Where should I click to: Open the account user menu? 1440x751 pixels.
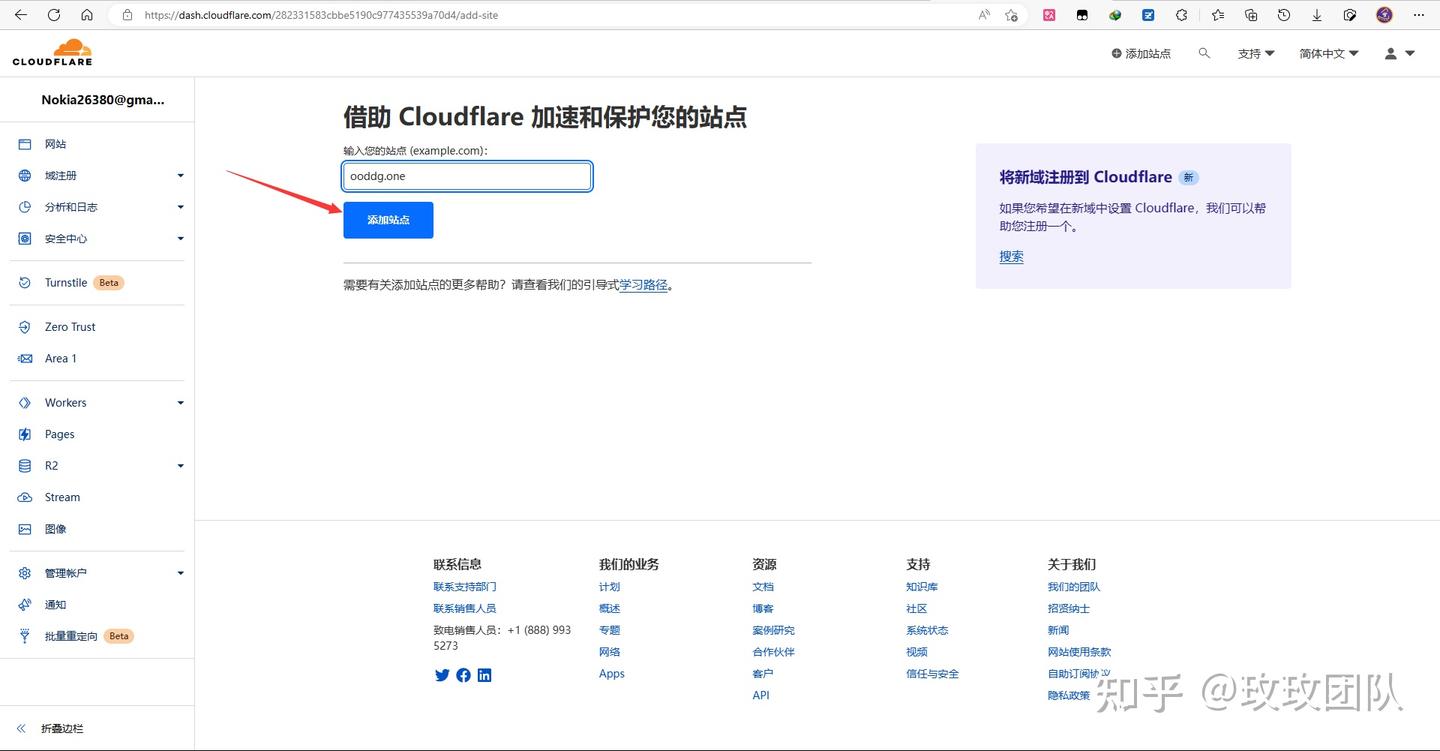(1398, 53)
